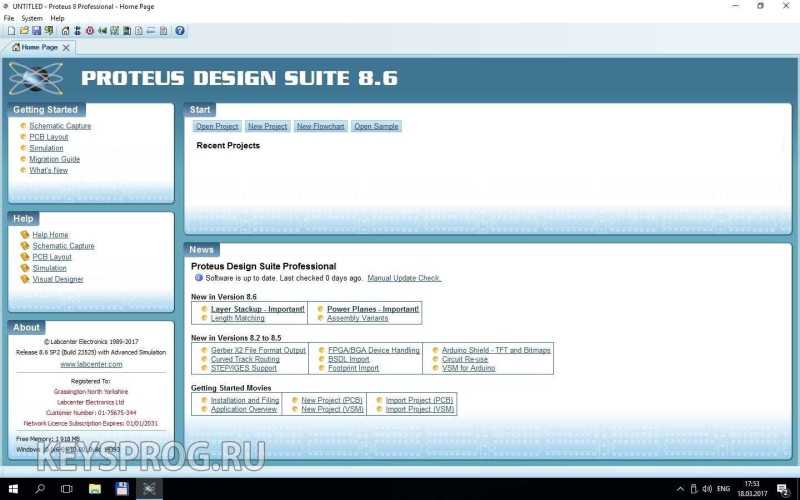Open Simulation link under Getting Started

coord(46,148)
